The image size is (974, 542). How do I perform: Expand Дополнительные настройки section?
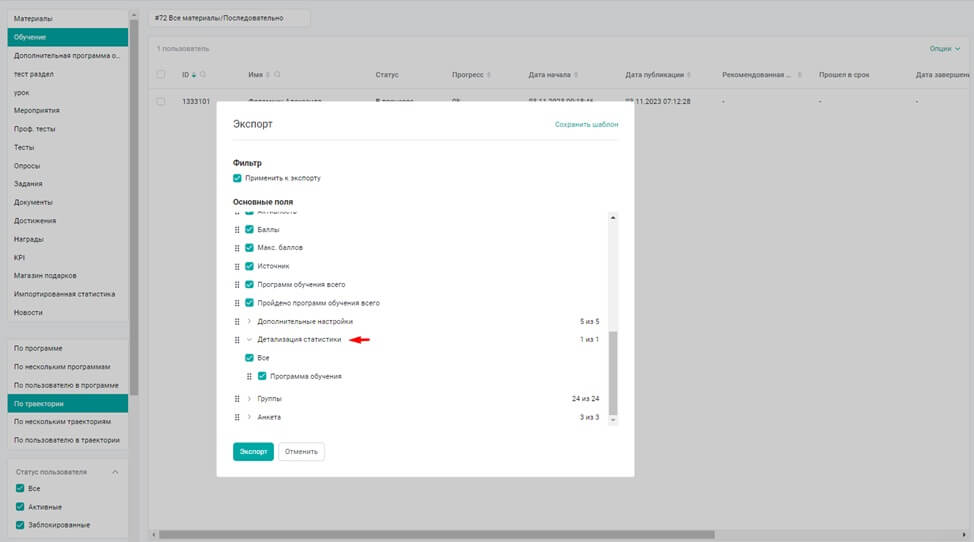[249, 321]
